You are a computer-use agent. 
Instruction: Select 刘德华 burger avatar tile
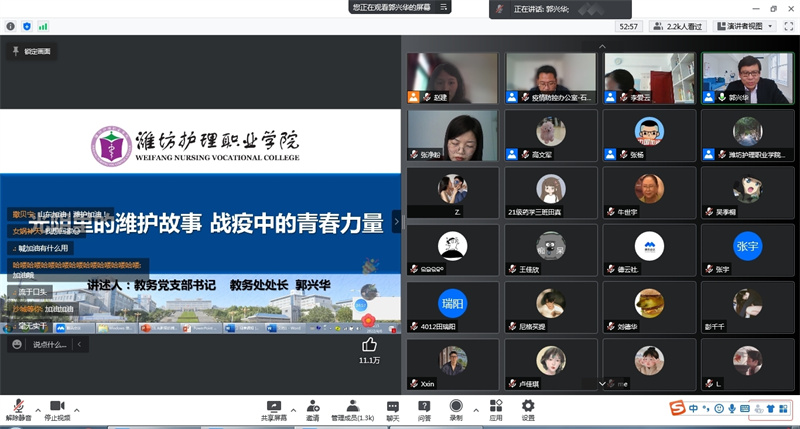pos(649,308)
